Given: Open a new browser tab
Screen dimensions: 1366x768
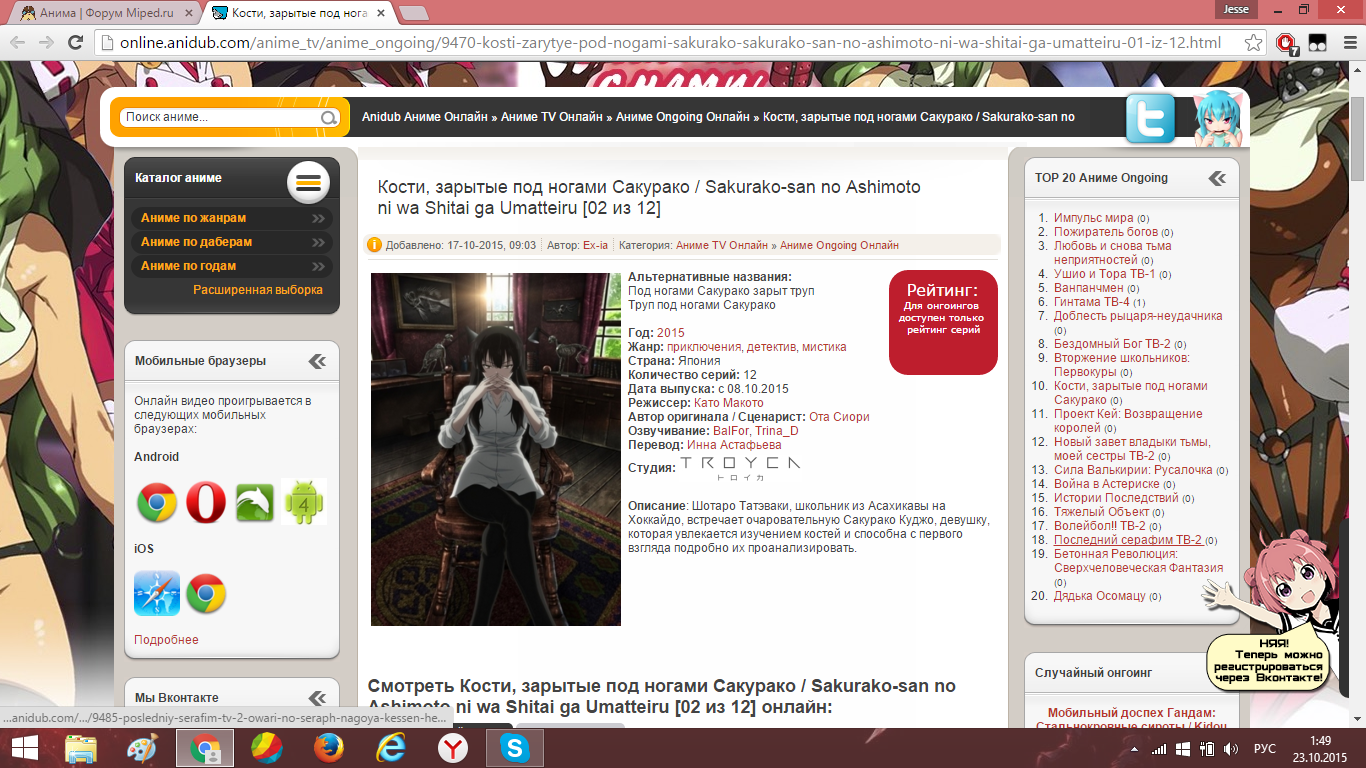Looking at the screenshot, I should (x=414, y=13).
